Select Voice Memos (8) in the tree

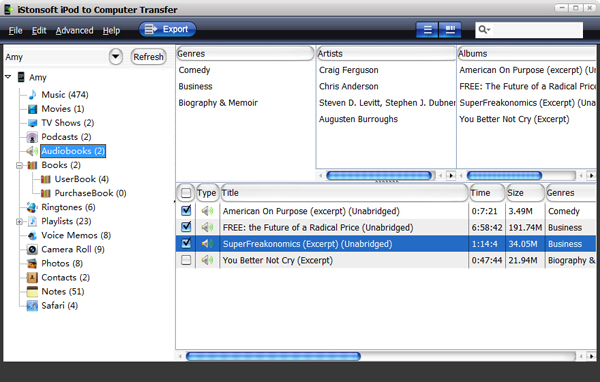tap(76, 235)
